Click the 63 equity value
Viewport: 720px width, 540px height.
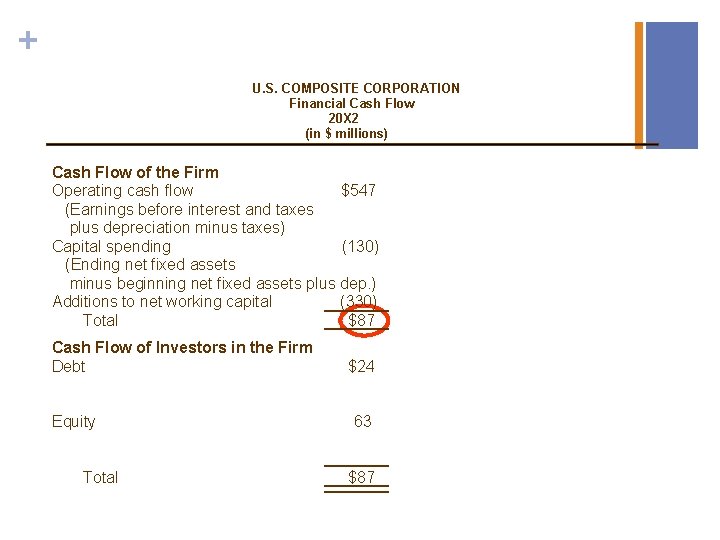362,421
